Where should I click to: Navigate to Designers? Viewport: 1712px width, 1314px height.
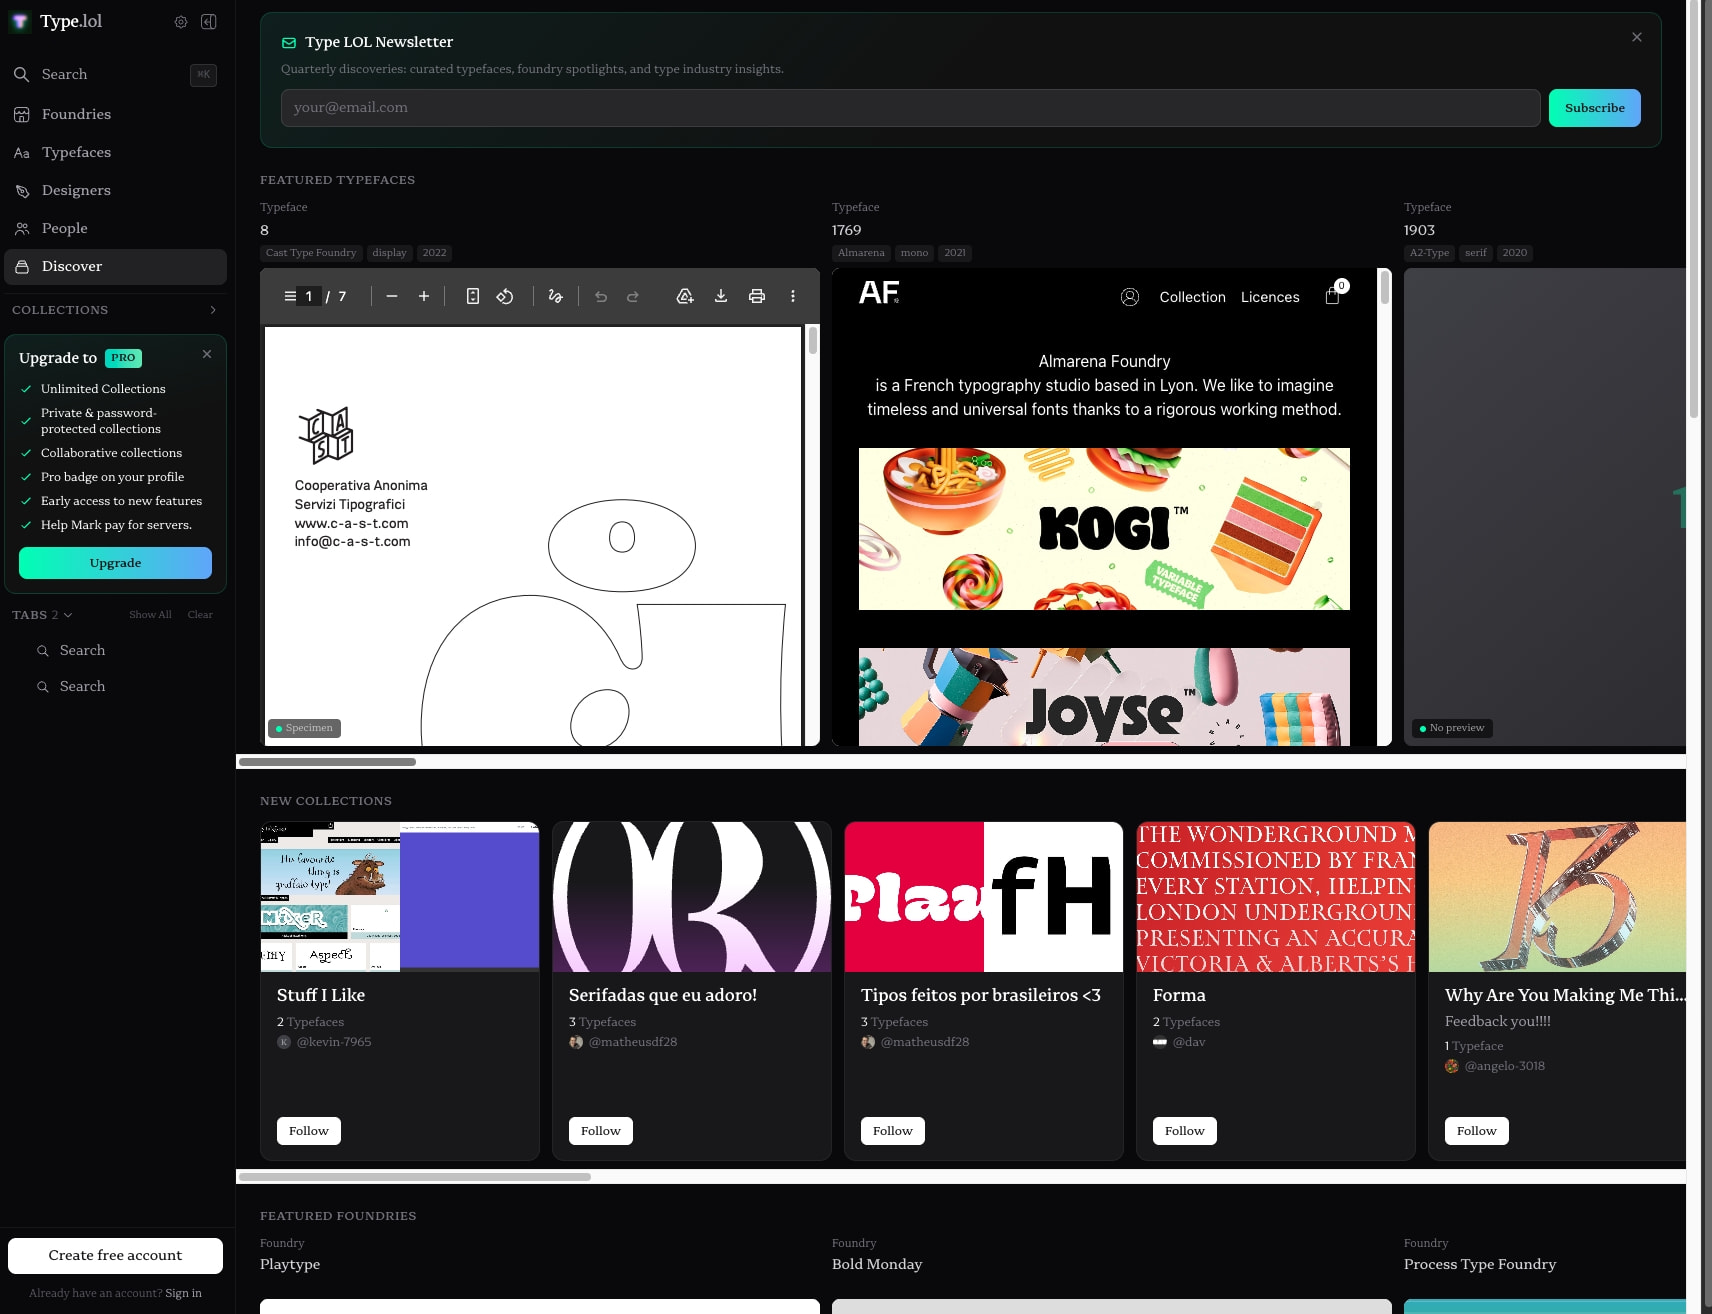(x=115, y=191)
